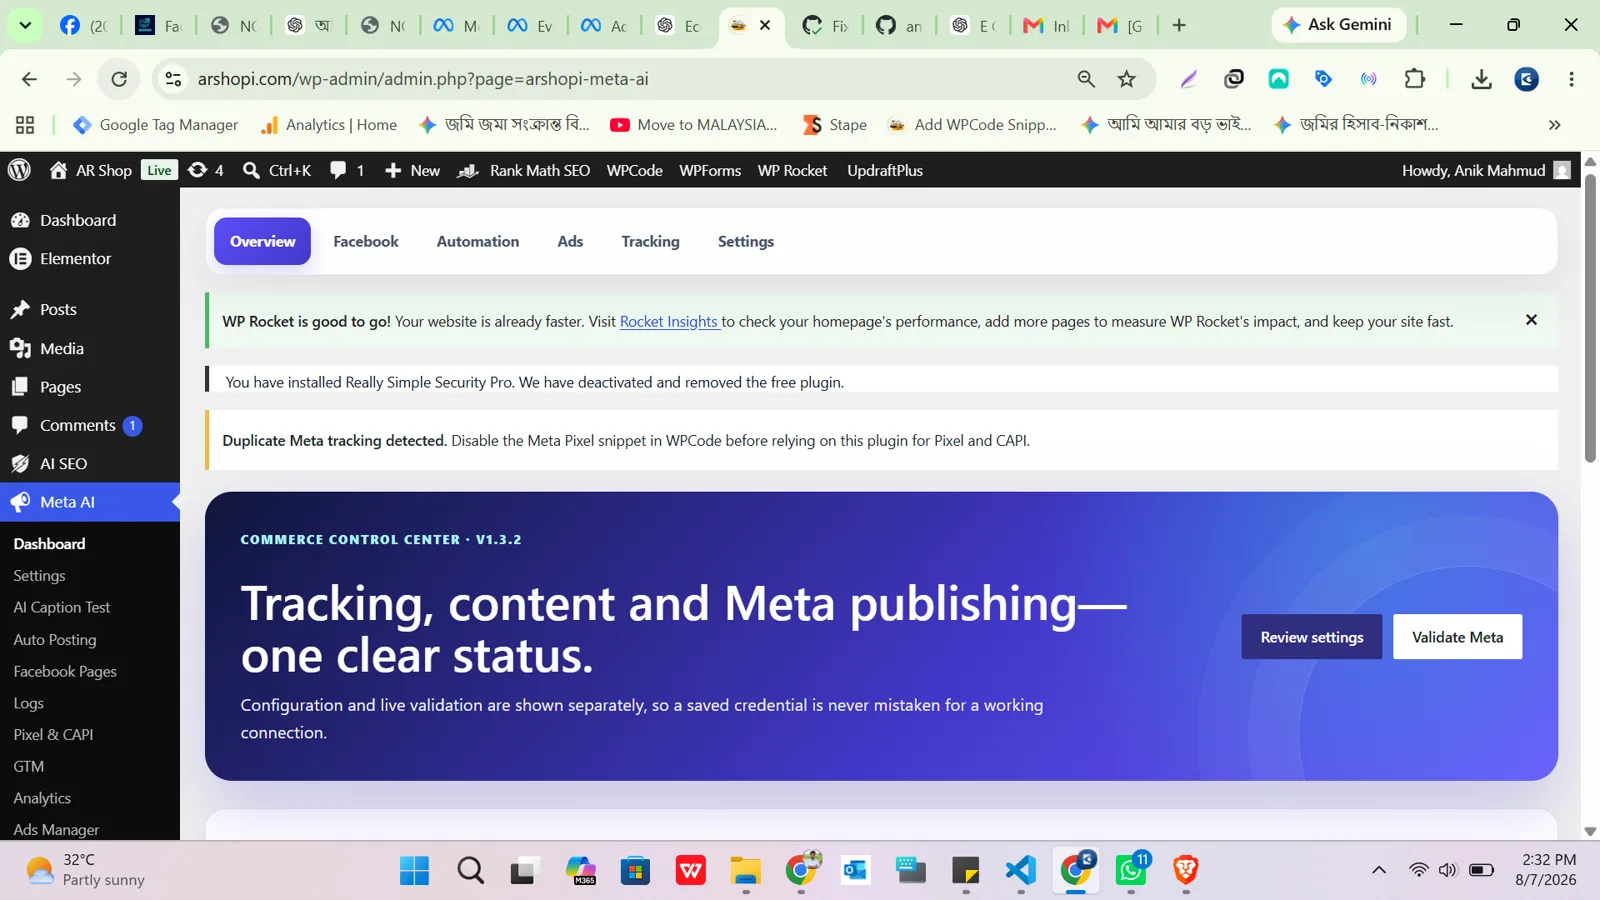1600x900 pixels.
Task: Open GTM submenu item
Action: tap(28, 767)
